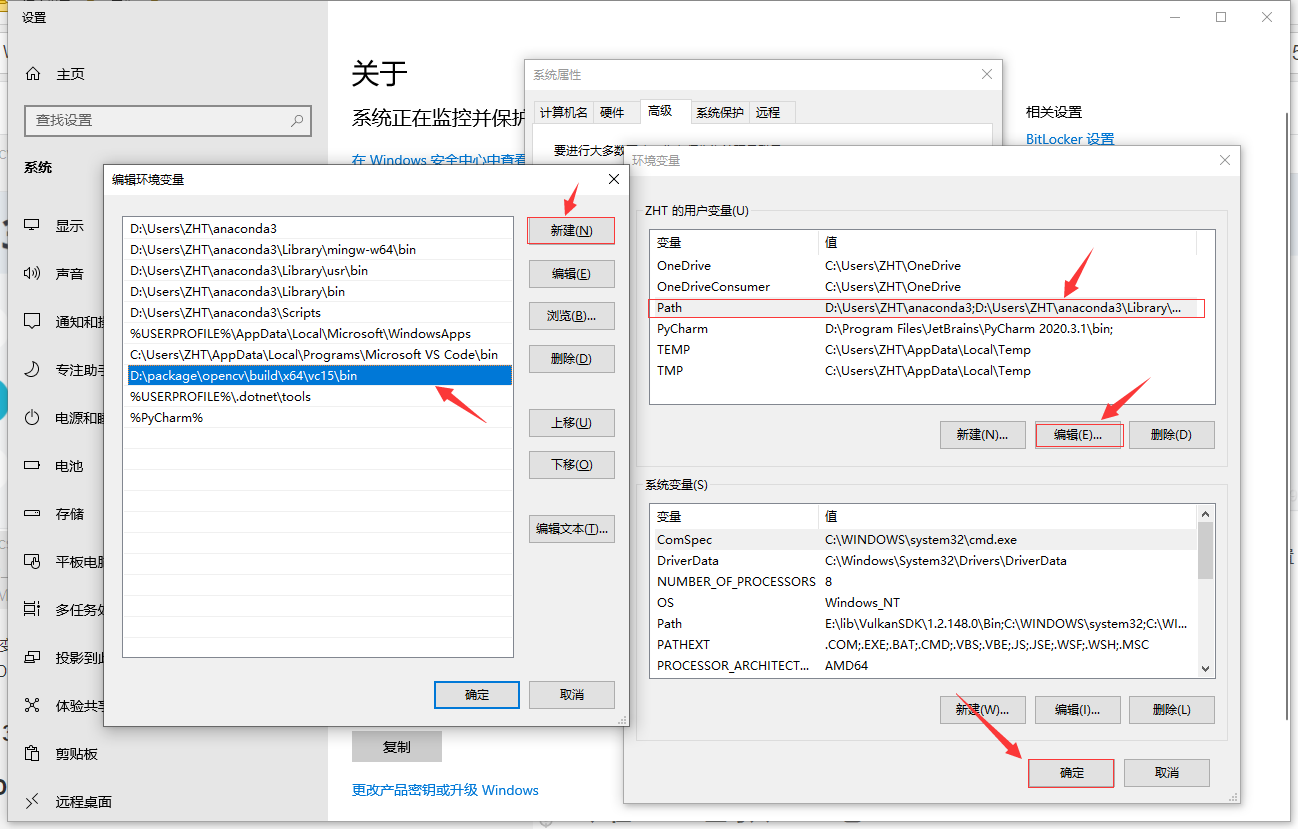Close the 编辑环境变量 dialog
Screen dimensions: 1298x829
point(614,180)
